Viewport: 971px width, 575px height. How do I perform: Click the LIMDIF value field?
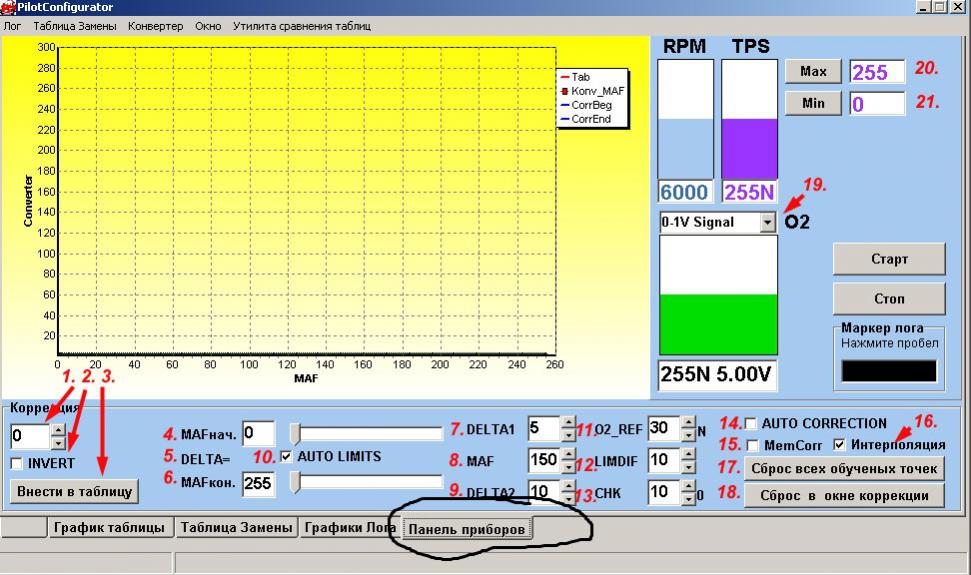coord(664,460)
